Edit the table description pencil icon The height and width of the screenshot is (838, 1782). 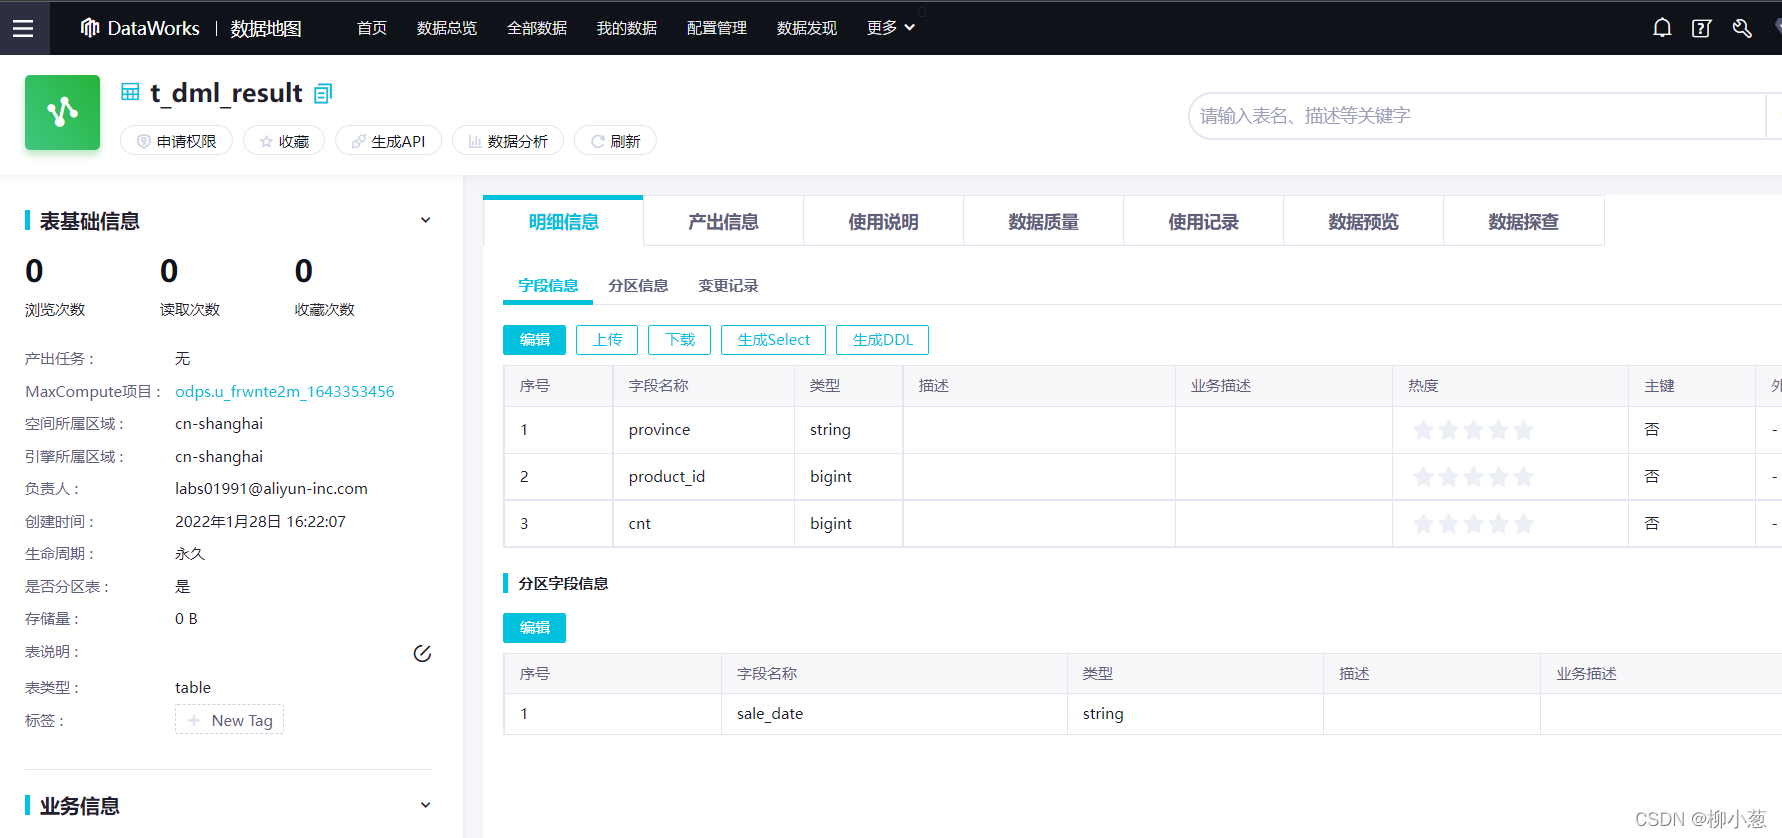point(422,653)
